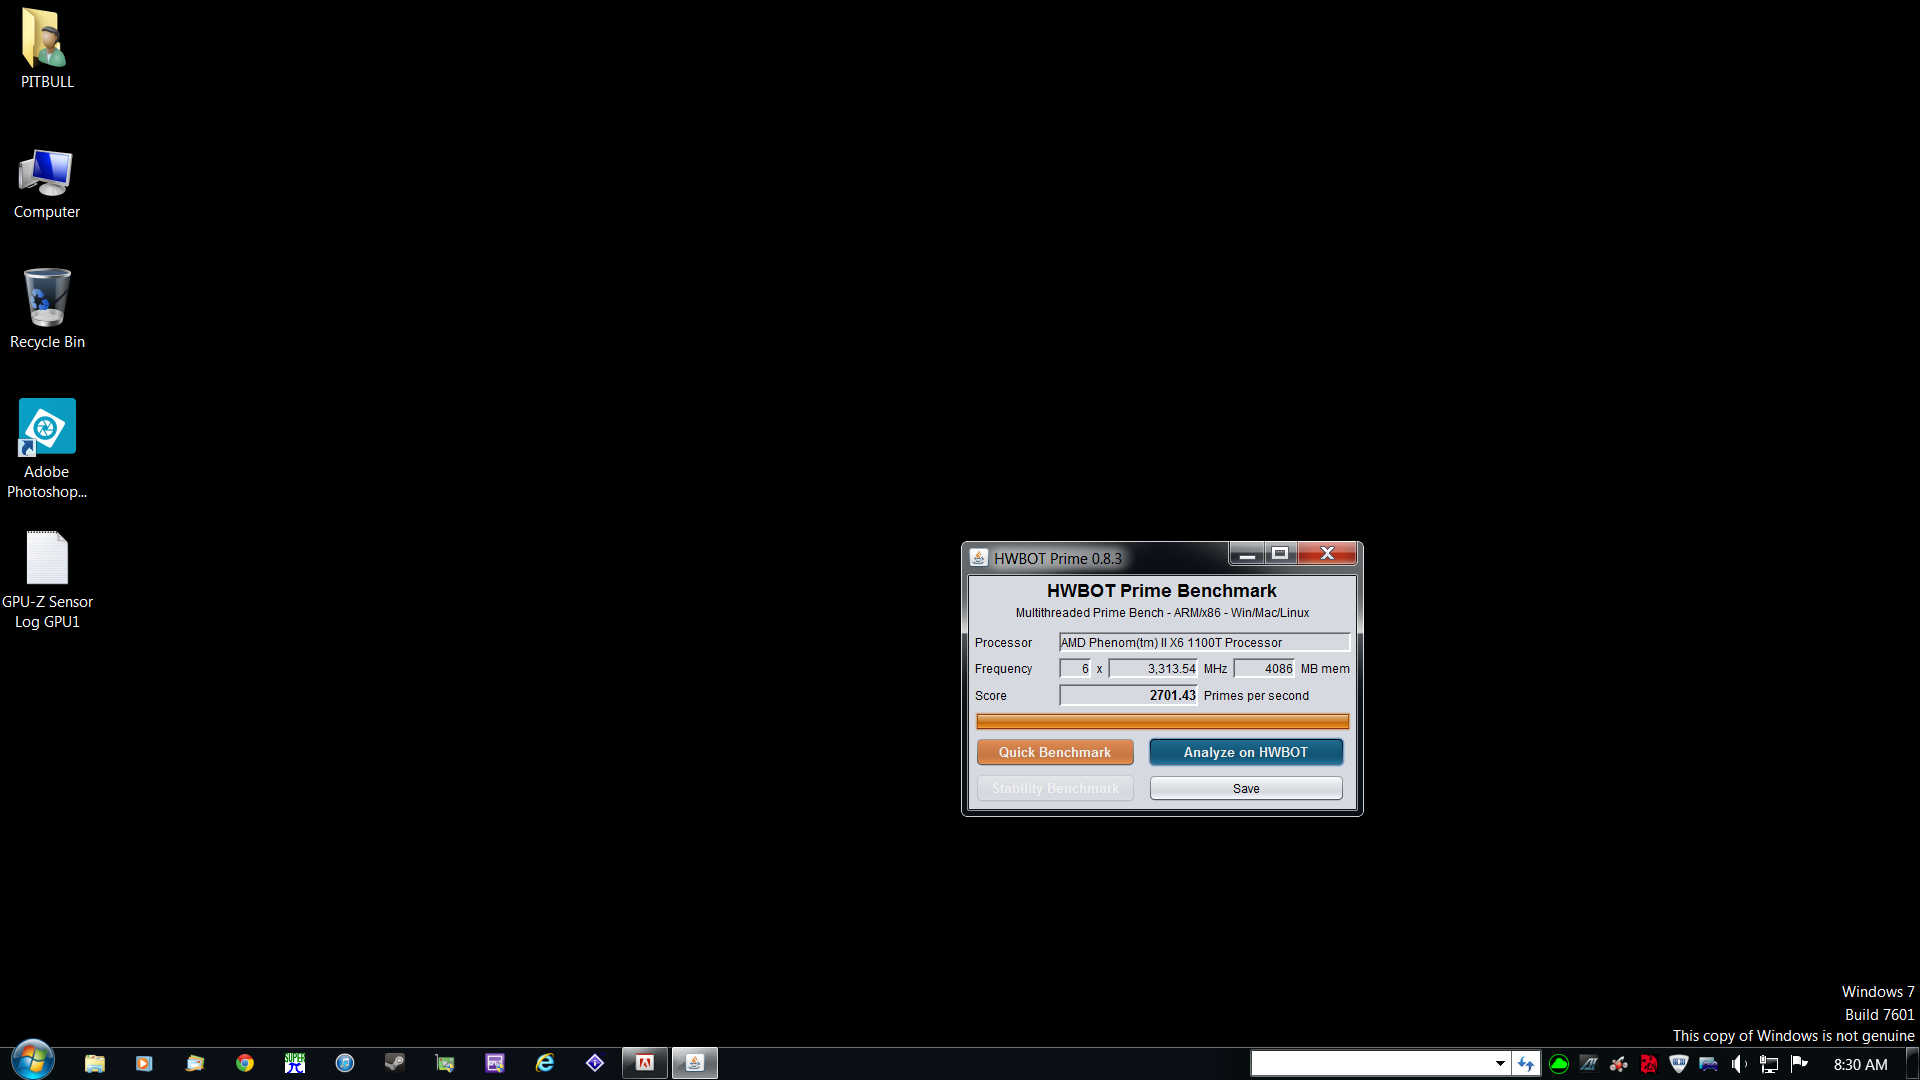Click into the taskbar address input field
Image resolution: width=1920 pixels, height=1080 pixels.
click(x=1371, y=1064)
